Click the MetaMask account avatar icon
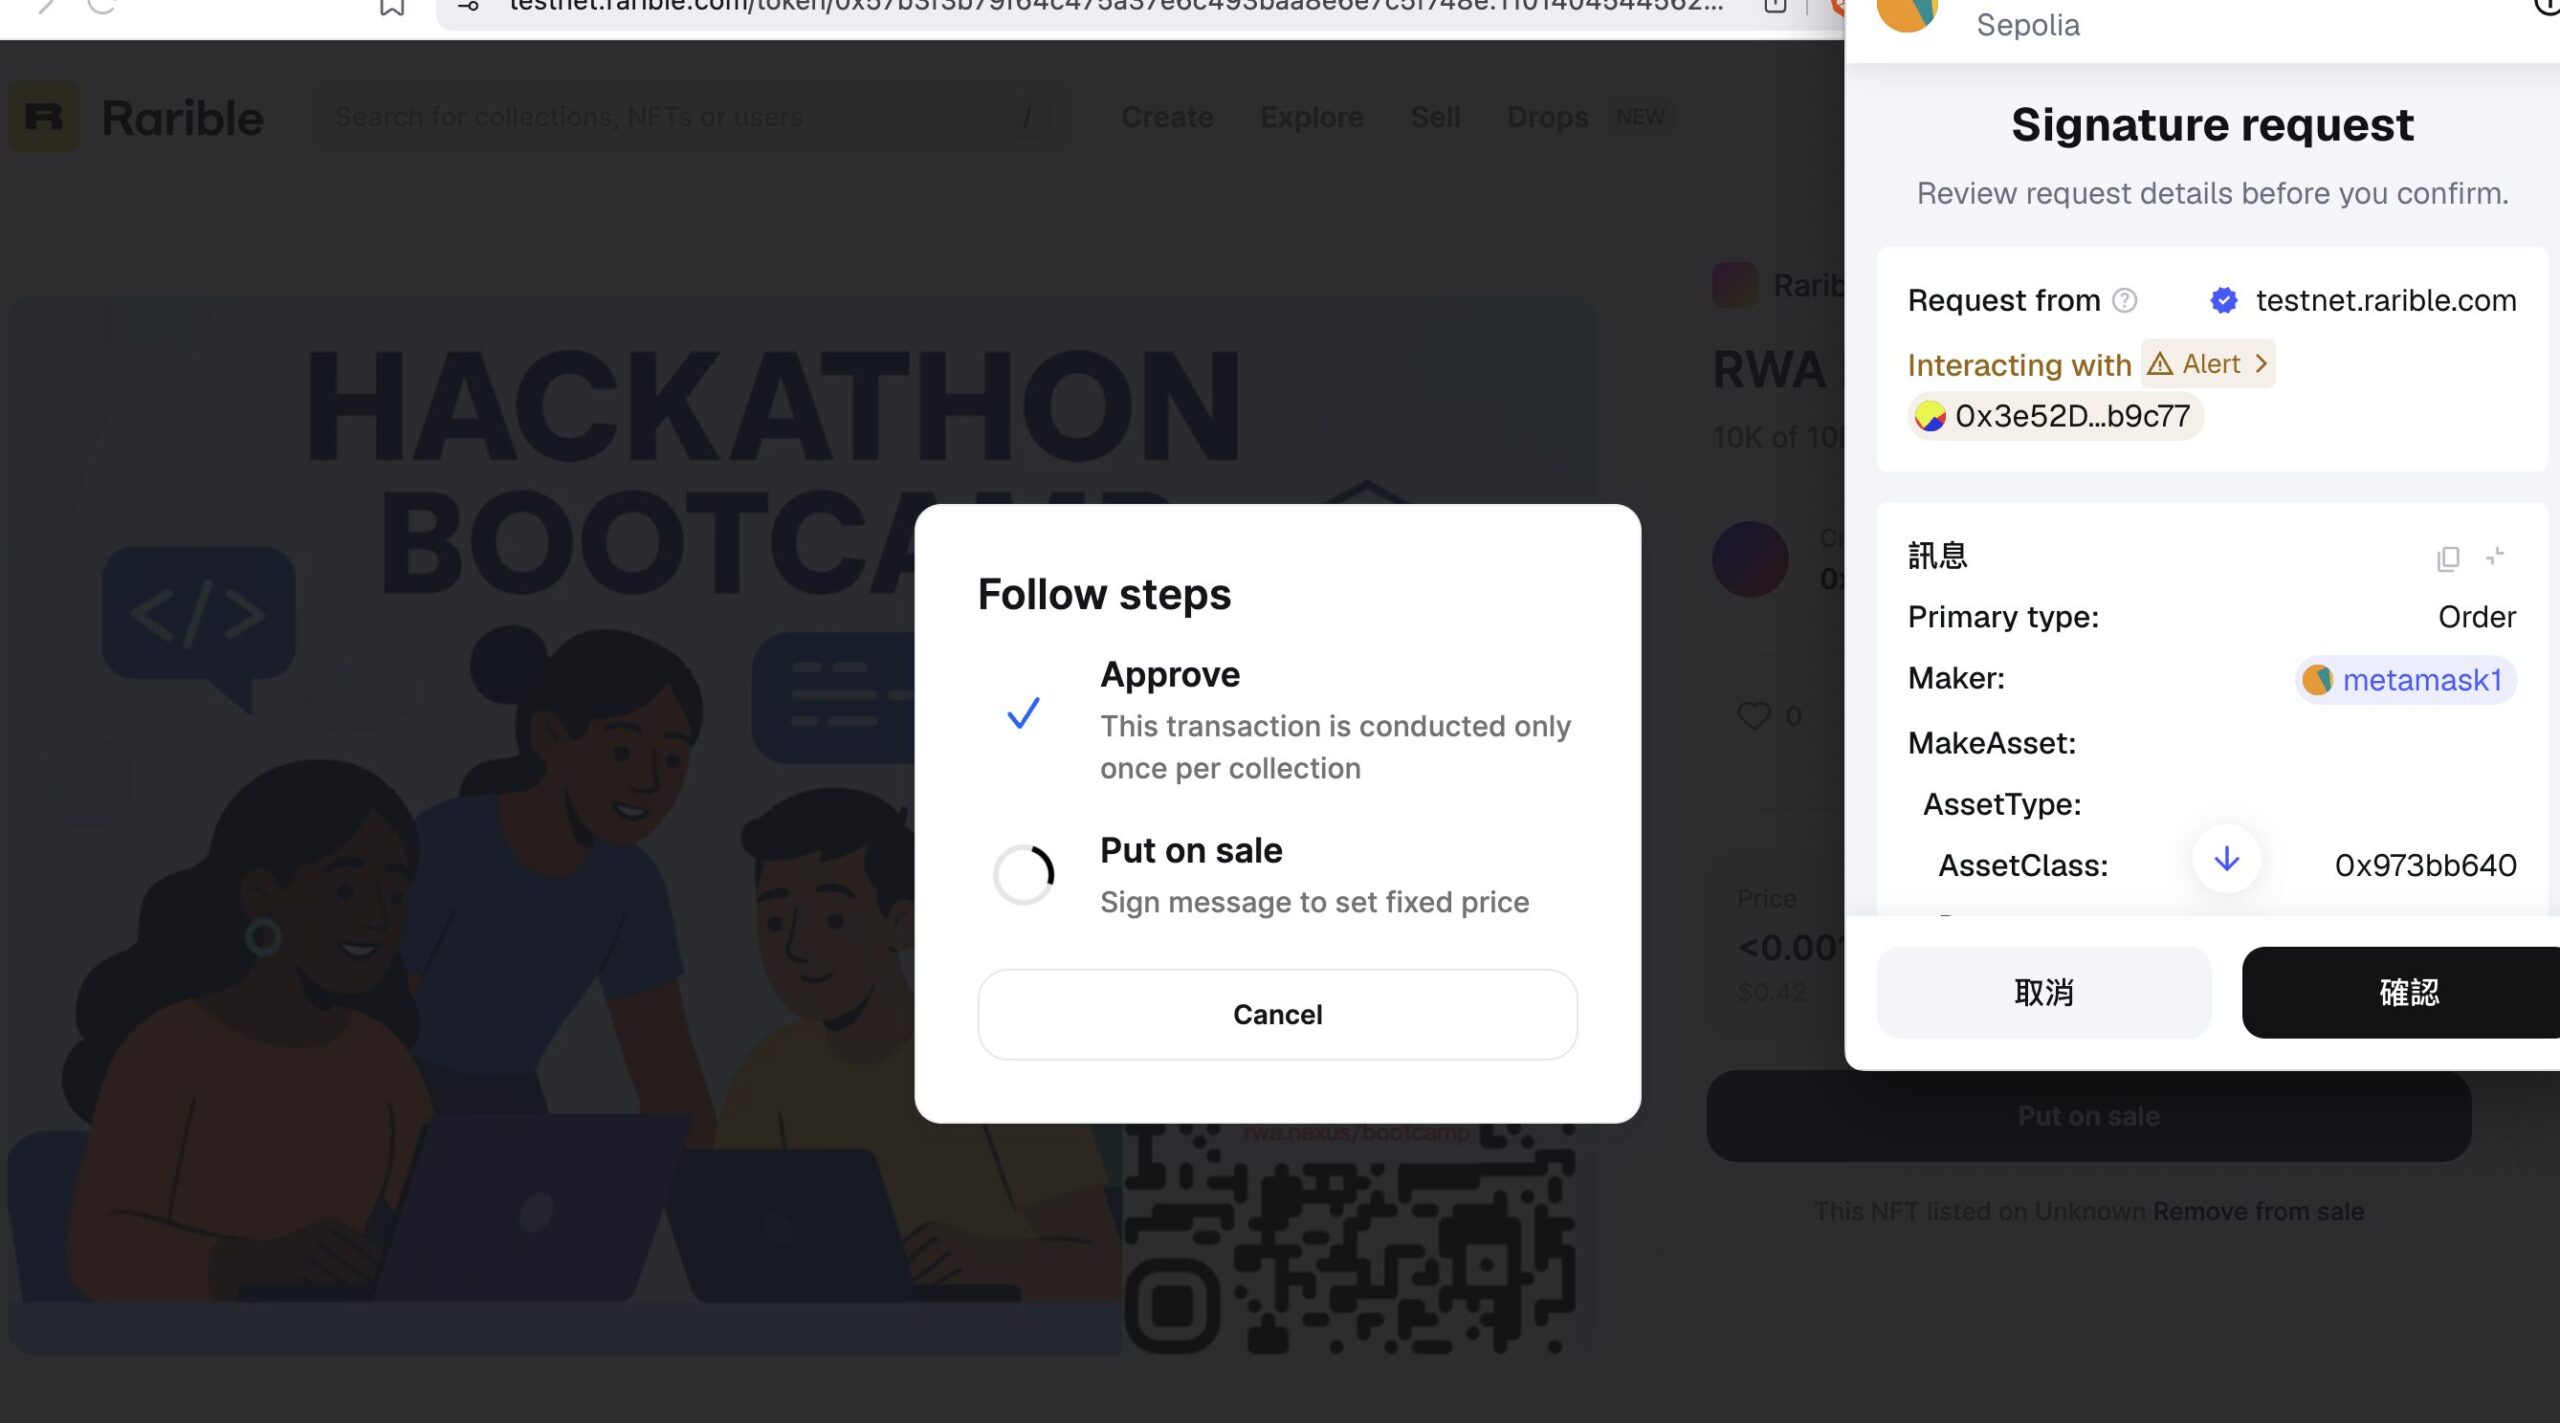 point(1907,14)
